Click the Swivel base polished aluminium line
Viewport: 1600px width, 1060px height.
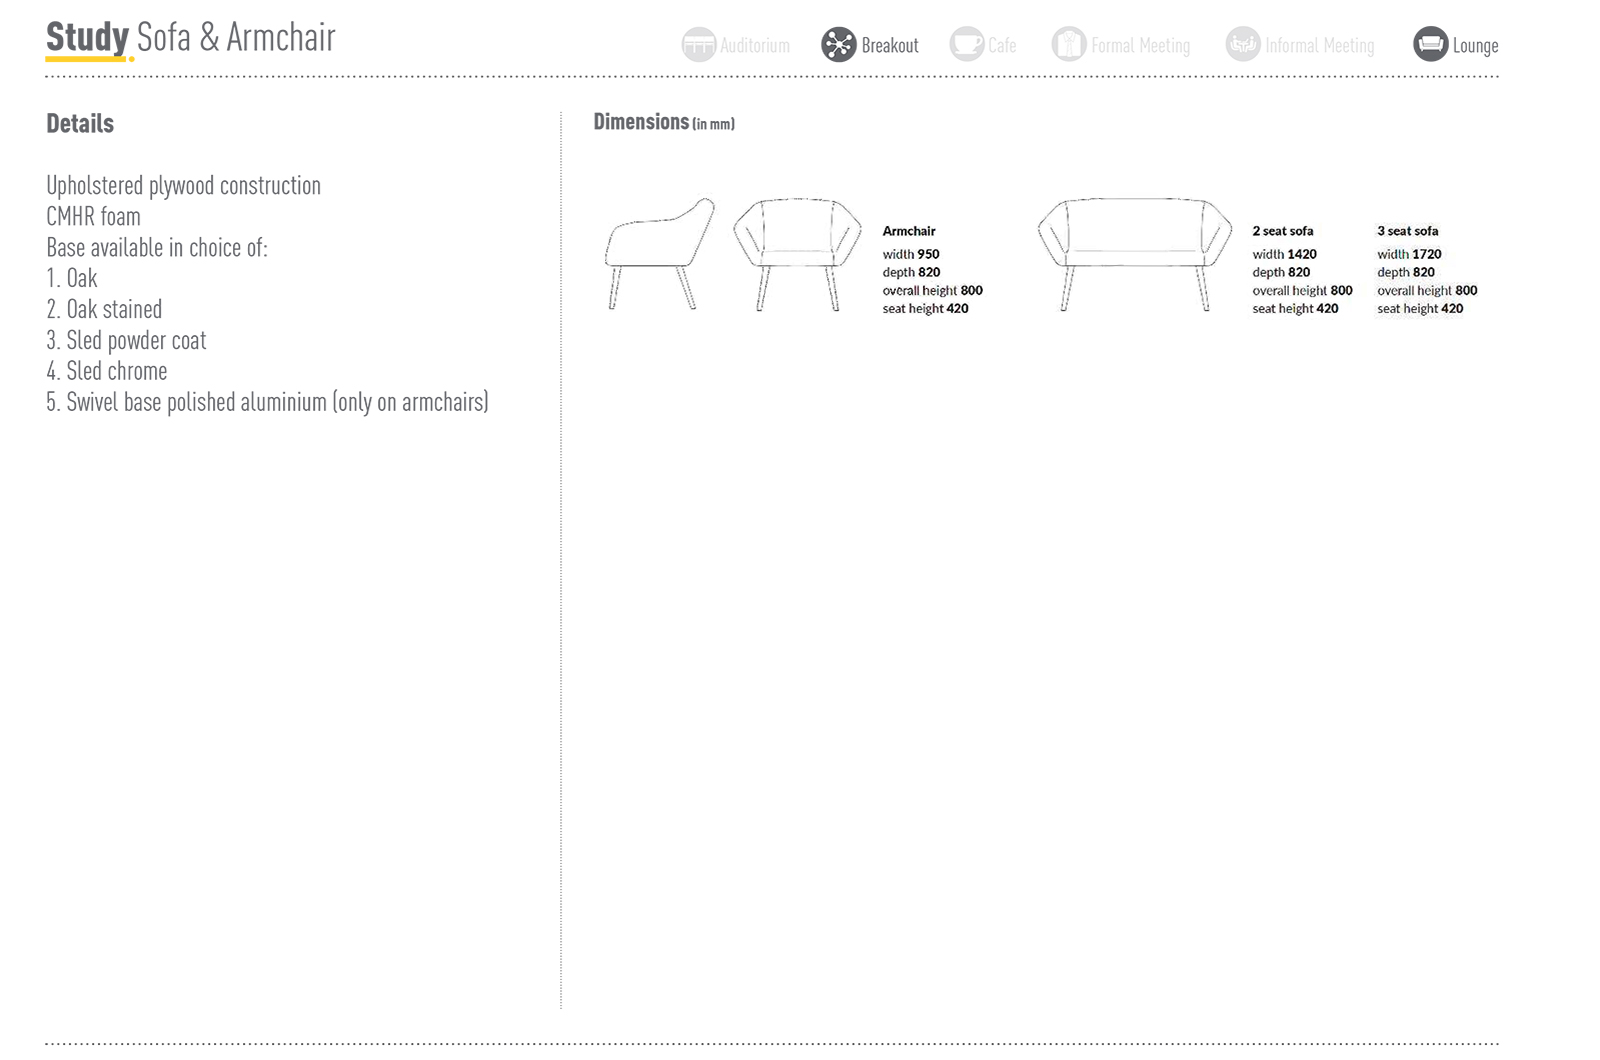tap(267, 402)
